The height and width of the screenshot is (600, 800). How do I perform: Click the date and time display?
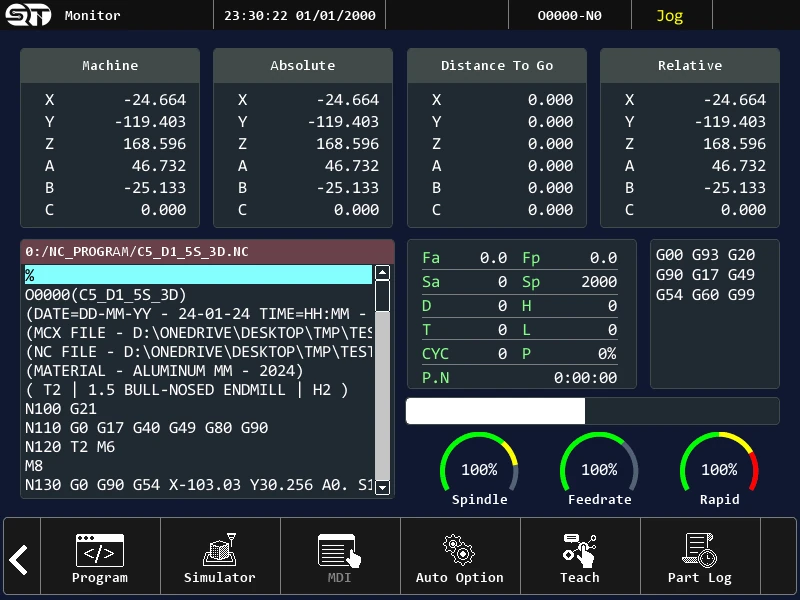click(299, 15)
